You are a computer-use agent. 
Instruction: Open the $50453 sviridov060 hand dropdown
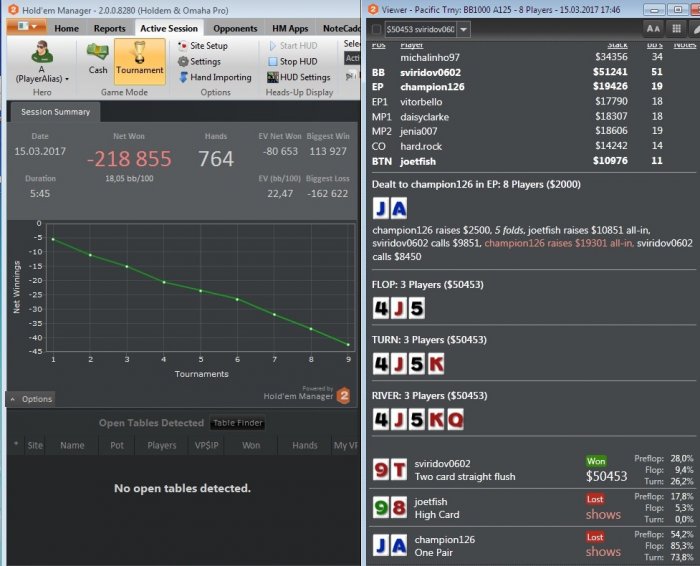pyautogui.click(x=464, y=29)
